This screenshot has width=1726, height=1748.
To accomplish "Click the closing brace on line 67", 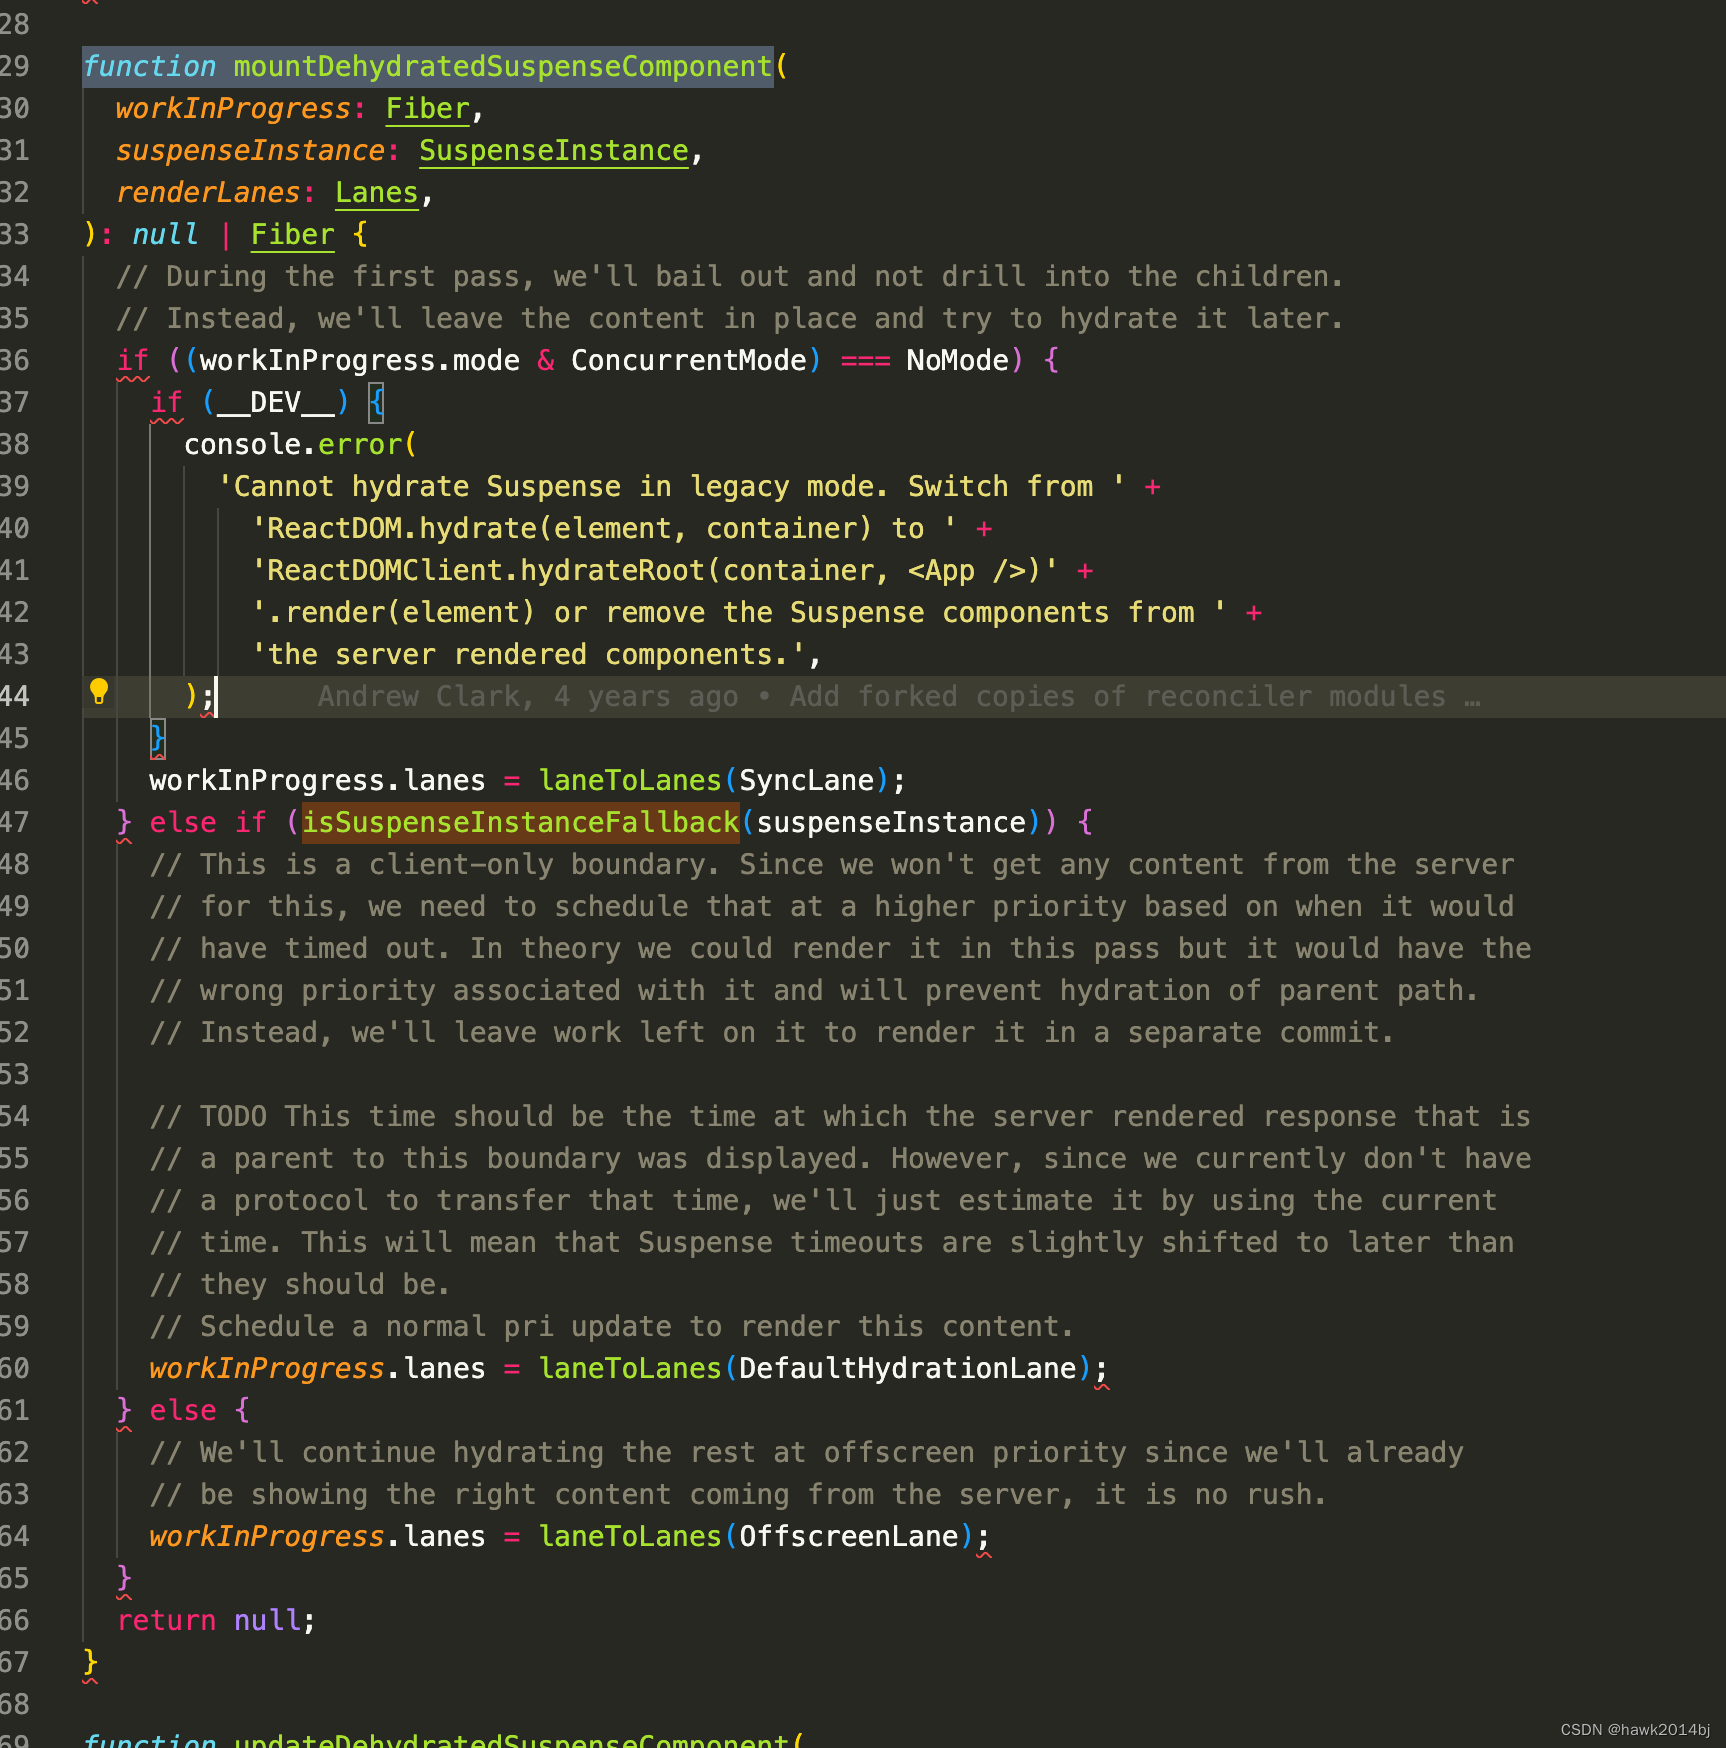I will pyautogui.click(x=90, y=1662).
